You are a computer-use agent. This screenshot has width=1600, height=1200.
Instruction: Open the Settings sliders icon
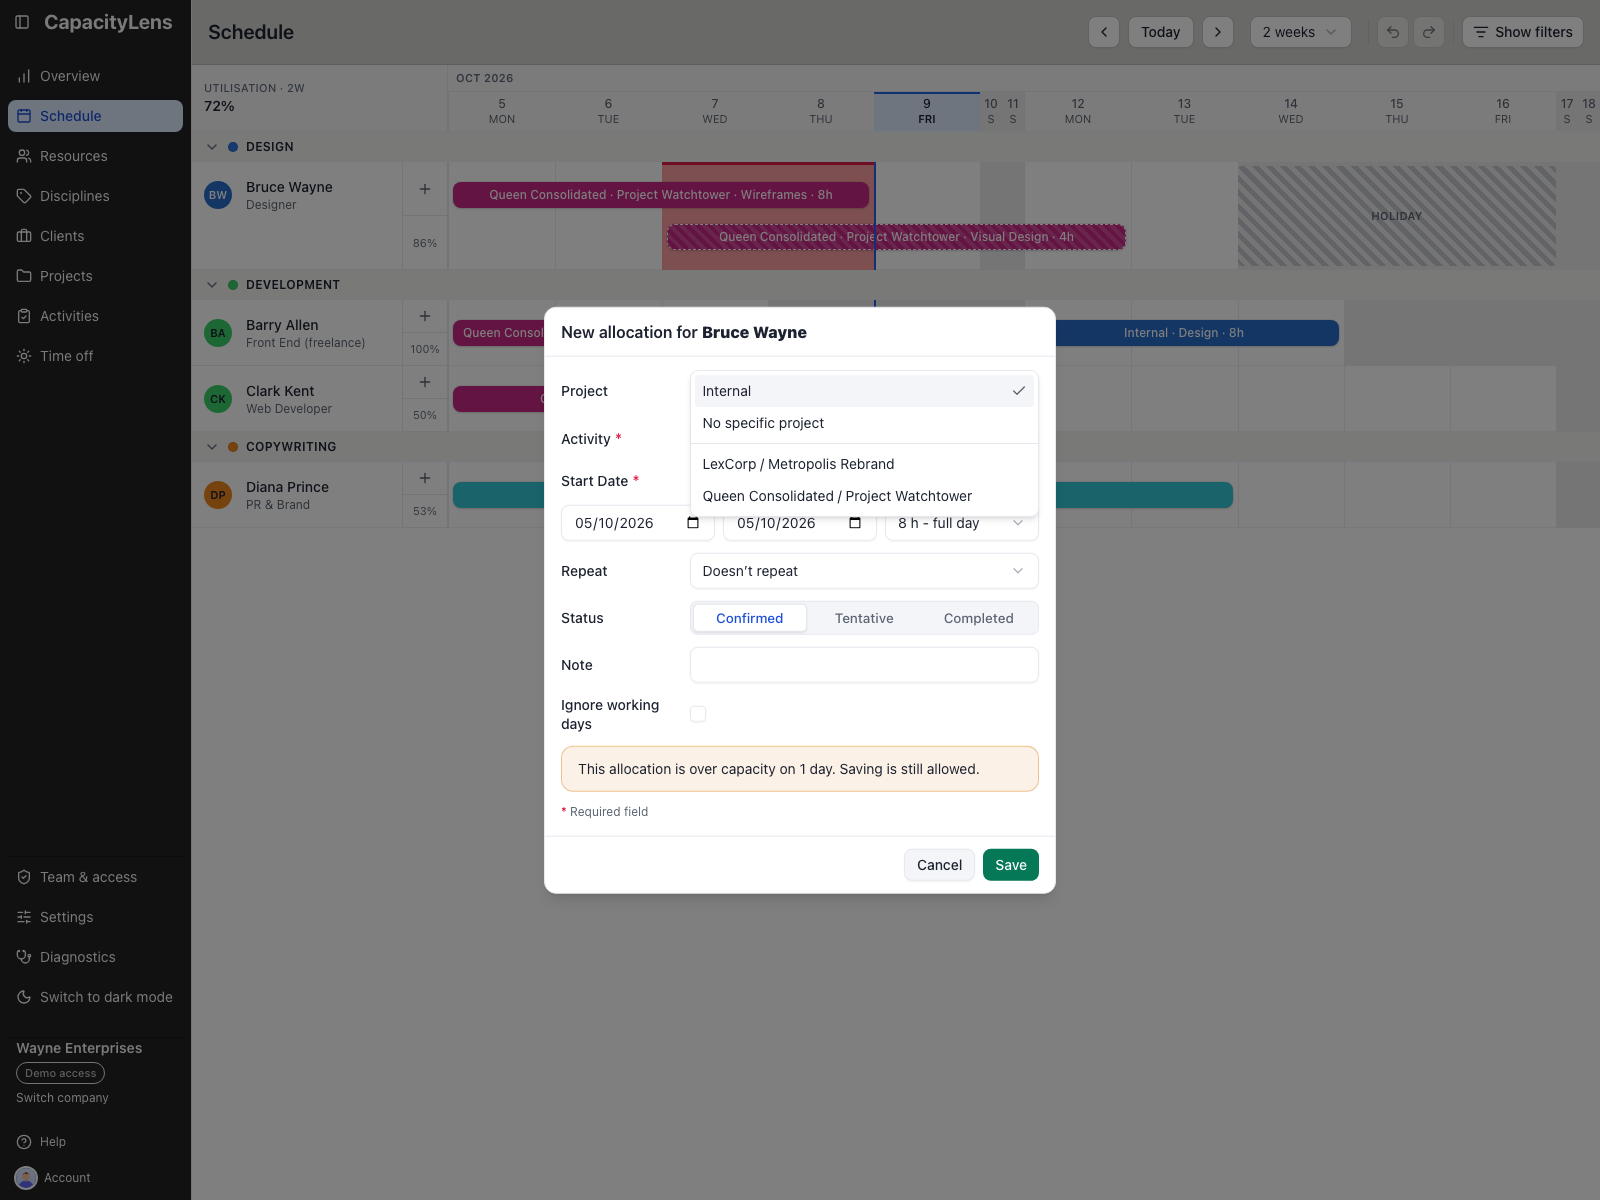[x=24, y=917]
